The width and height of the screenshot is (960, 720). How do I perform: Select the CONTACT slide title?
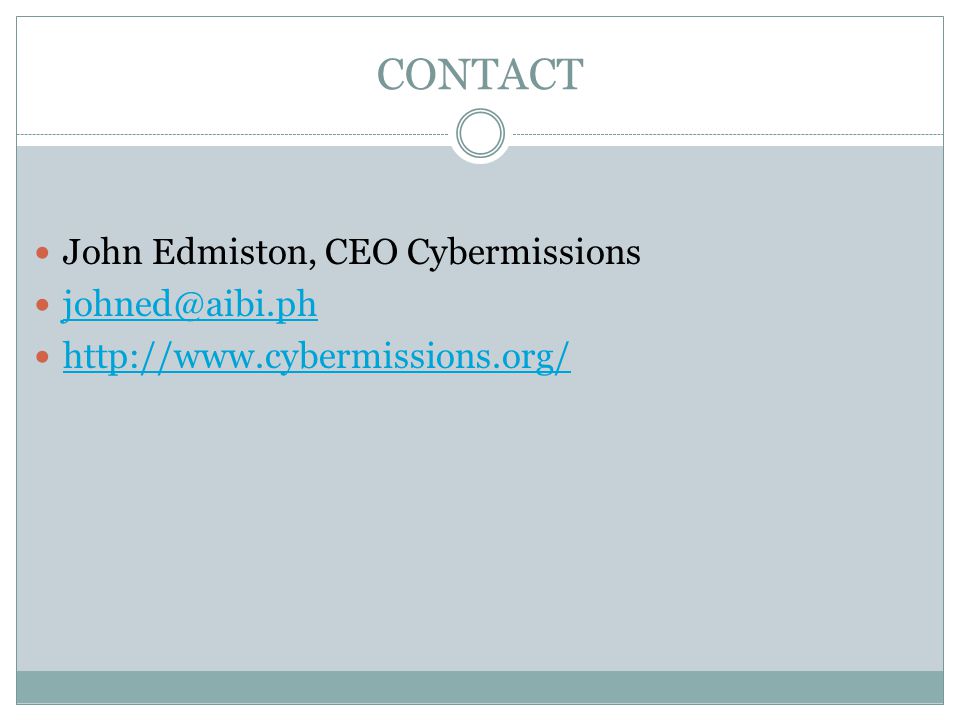480,74
